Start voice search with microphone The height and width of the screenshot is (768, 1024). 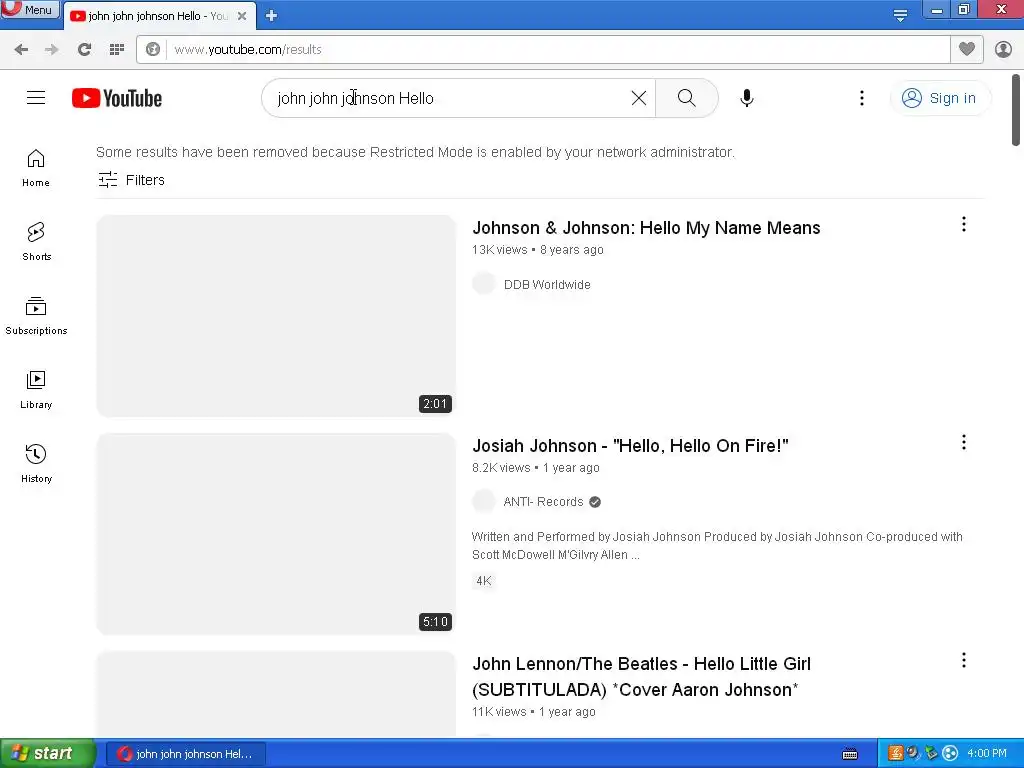746,98
